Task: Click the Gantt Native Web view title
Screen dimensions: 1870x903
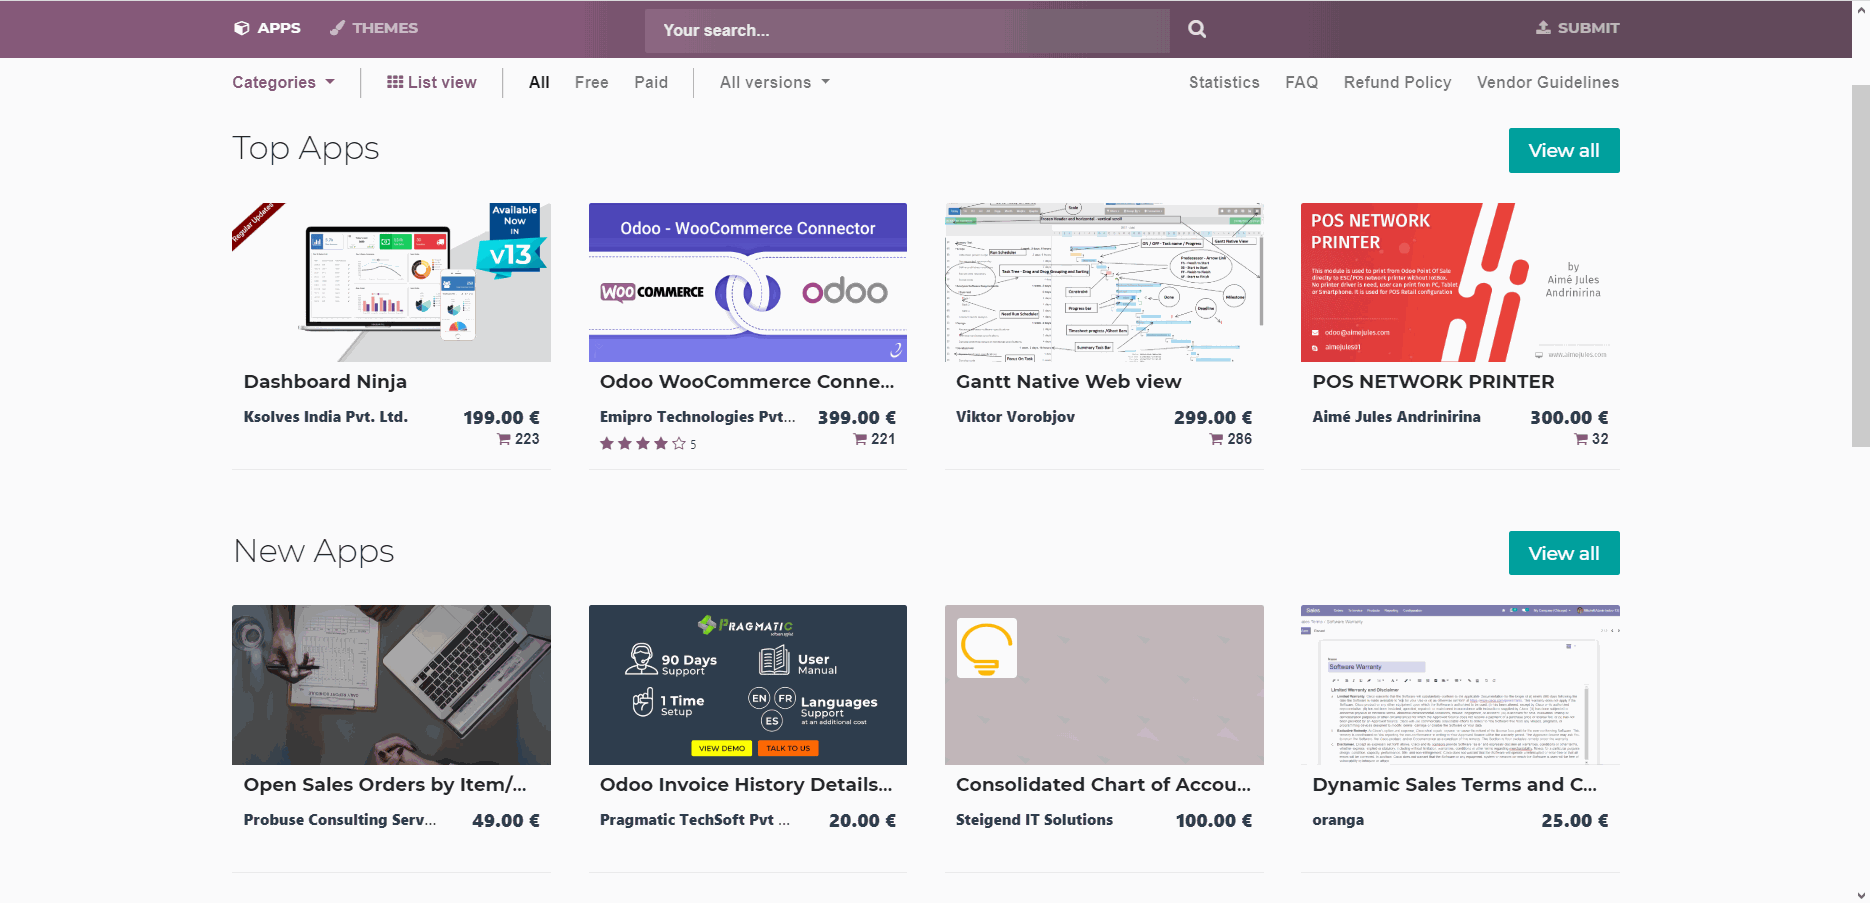Action: tap(1068, 381)
